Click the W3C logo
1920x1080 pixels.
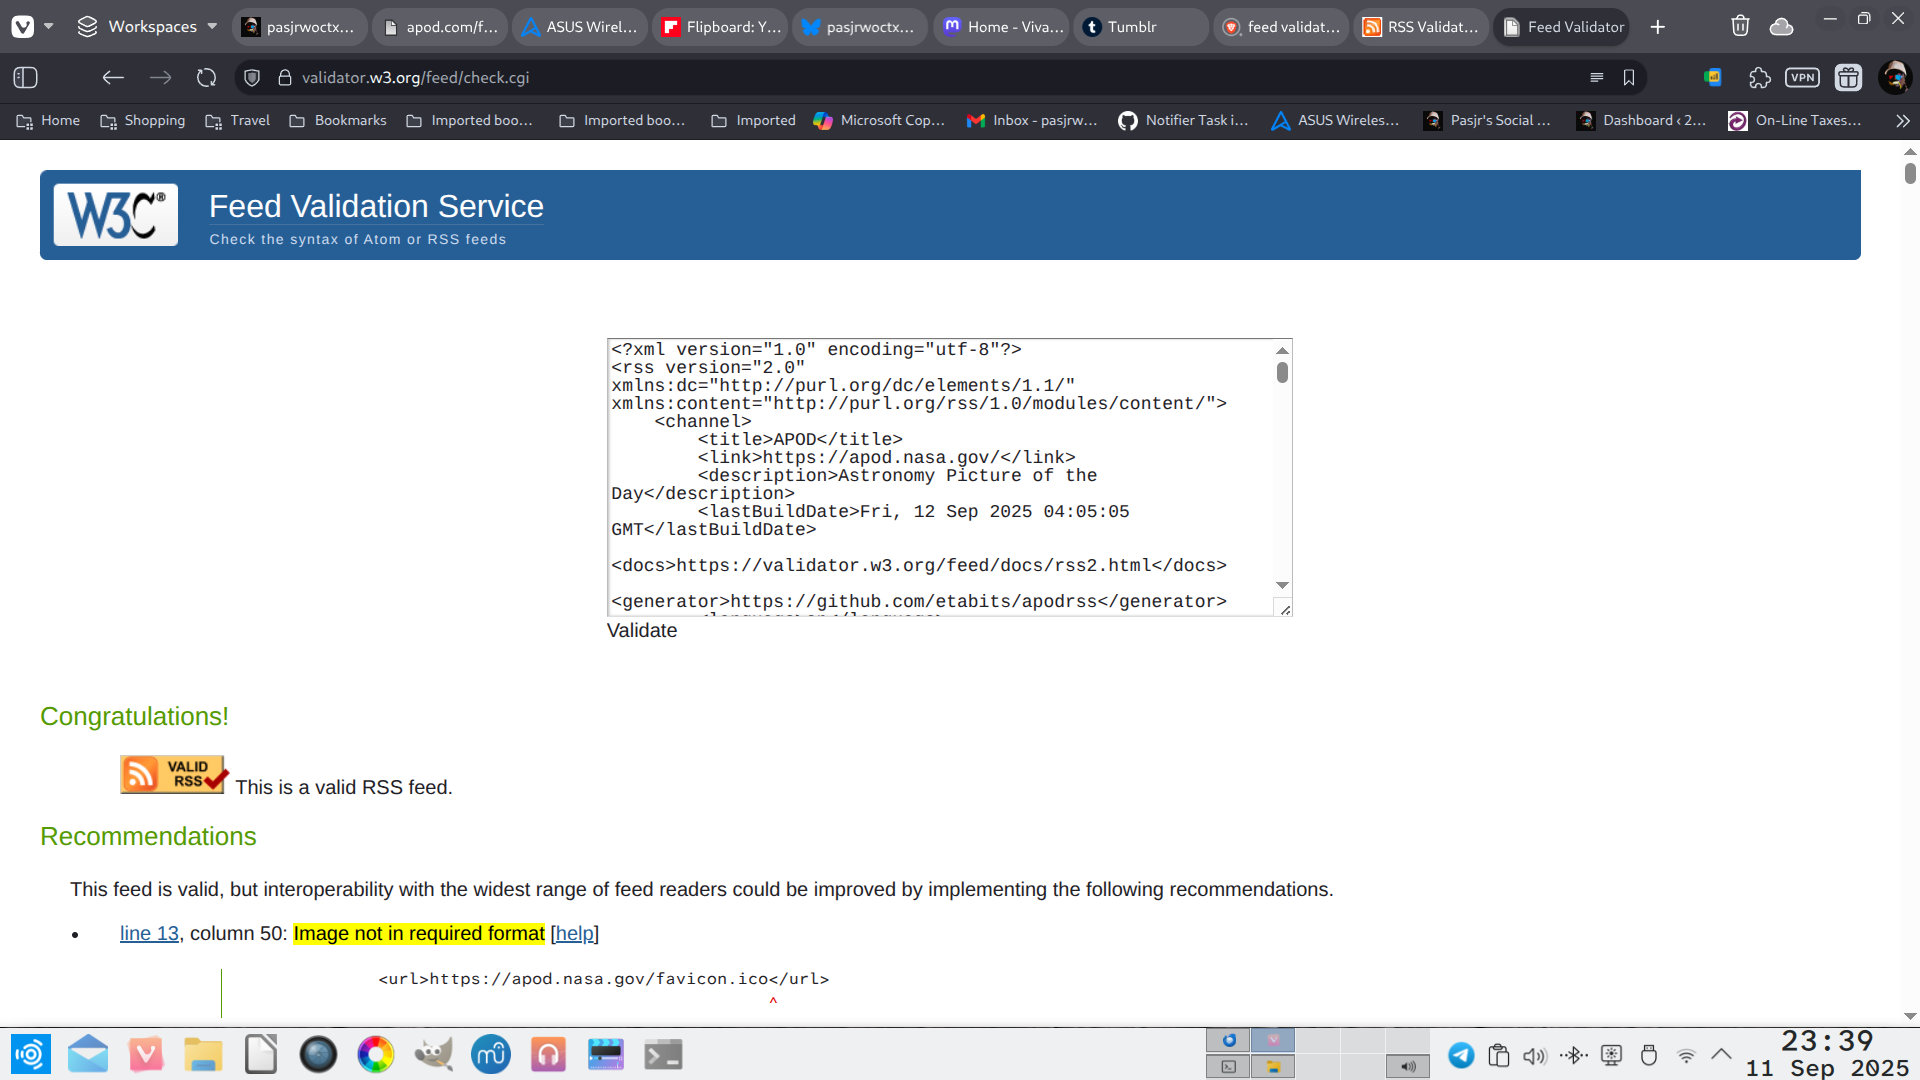point(116,215)
